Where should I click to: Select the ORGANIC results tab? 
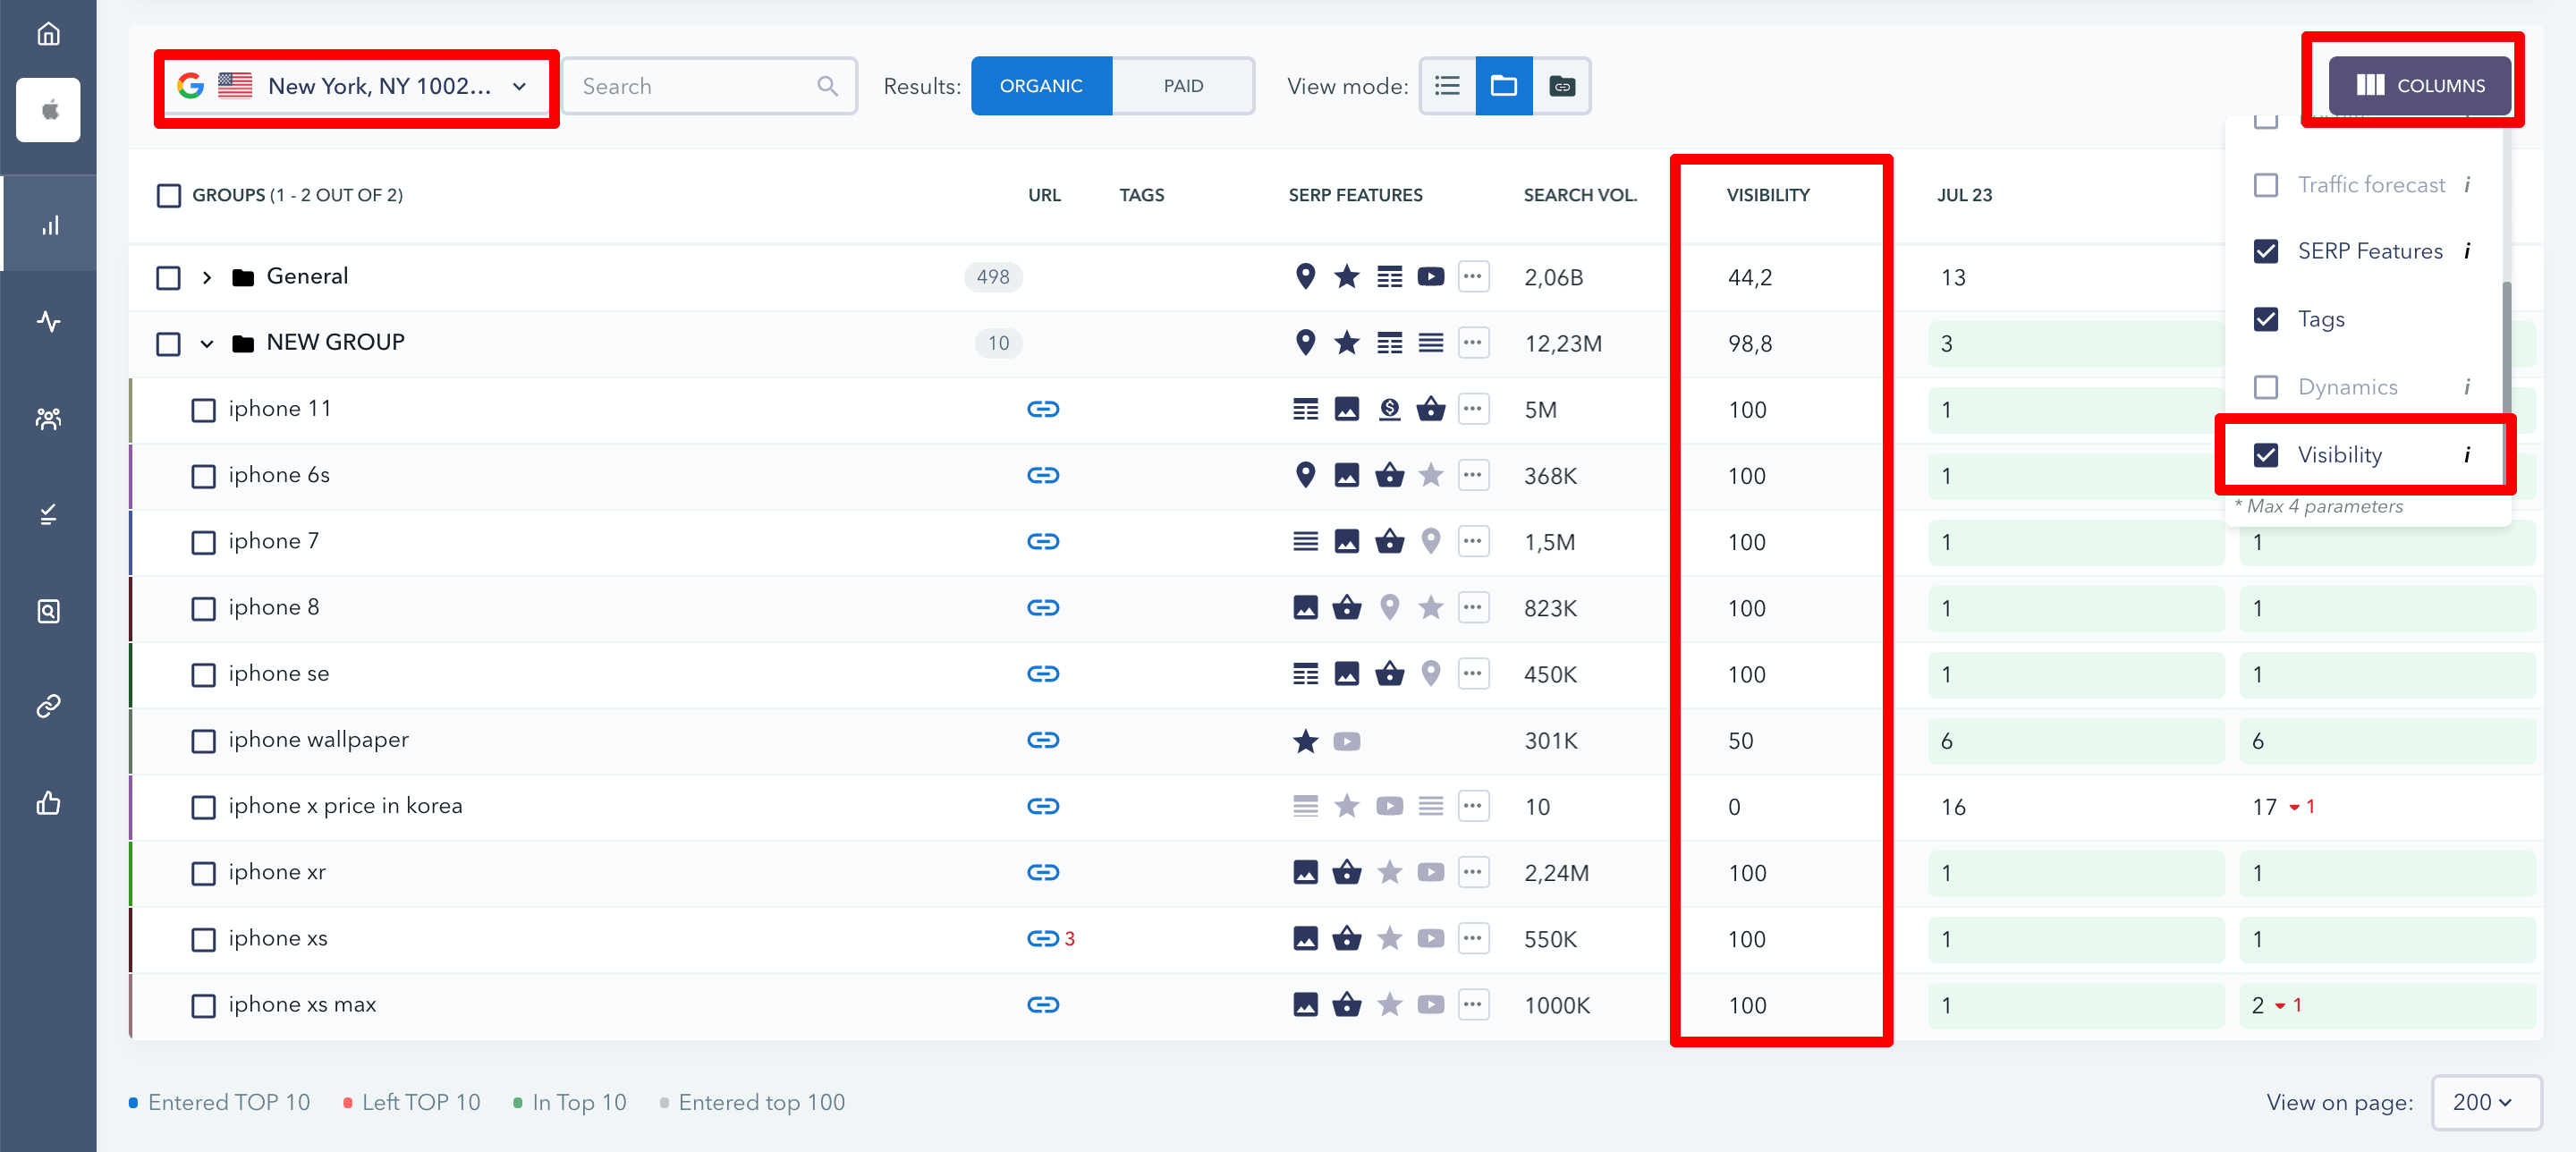(x=1041, y=86)
